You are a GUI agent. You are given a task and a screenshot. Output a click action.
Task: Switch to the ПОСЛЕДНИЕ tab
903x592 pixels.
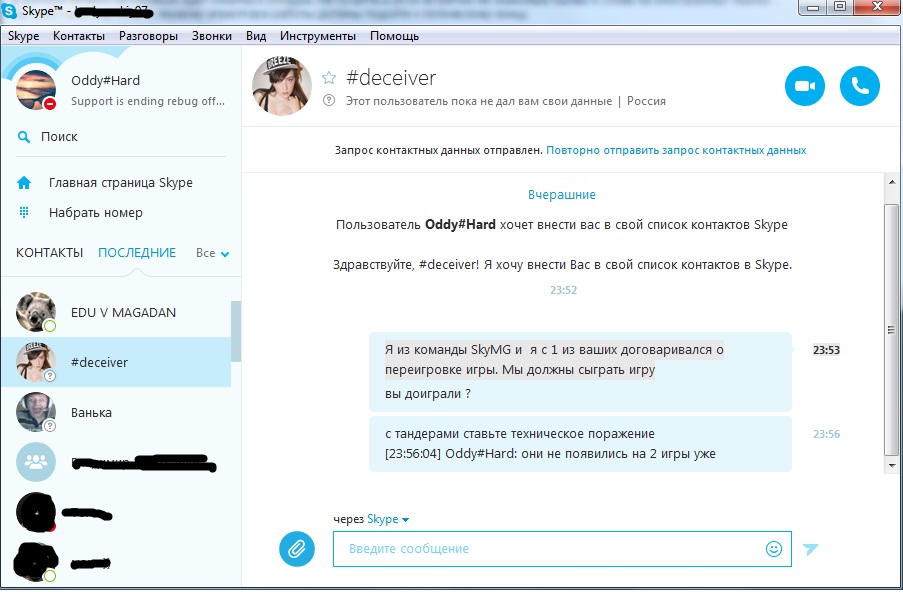pos(137,253)
